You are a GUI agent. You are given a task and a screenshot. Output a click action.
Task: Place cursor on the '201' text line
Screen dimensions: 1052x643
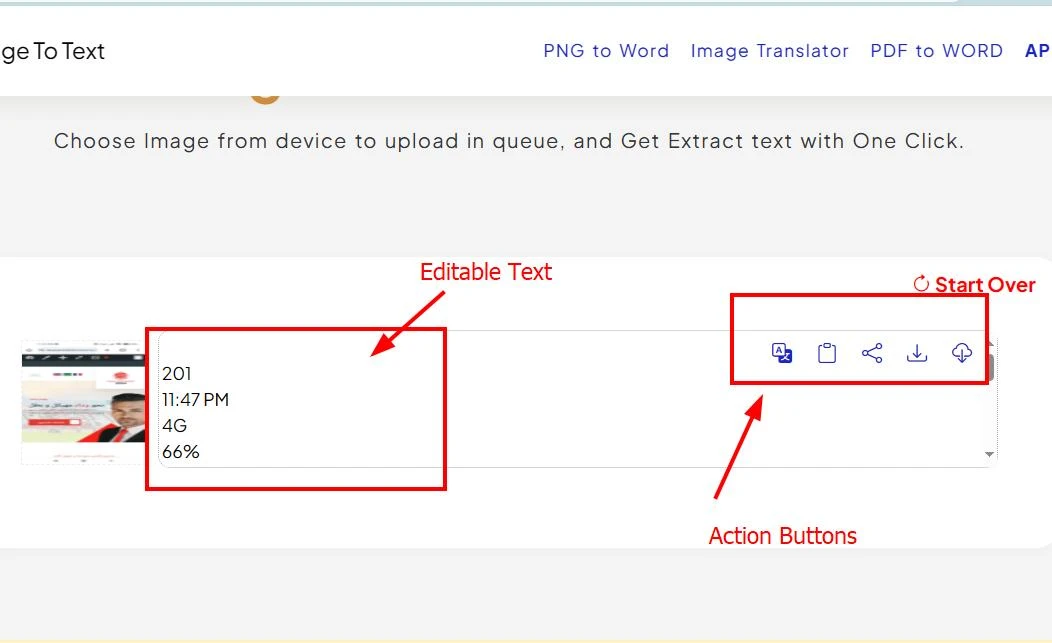(177, 374)
